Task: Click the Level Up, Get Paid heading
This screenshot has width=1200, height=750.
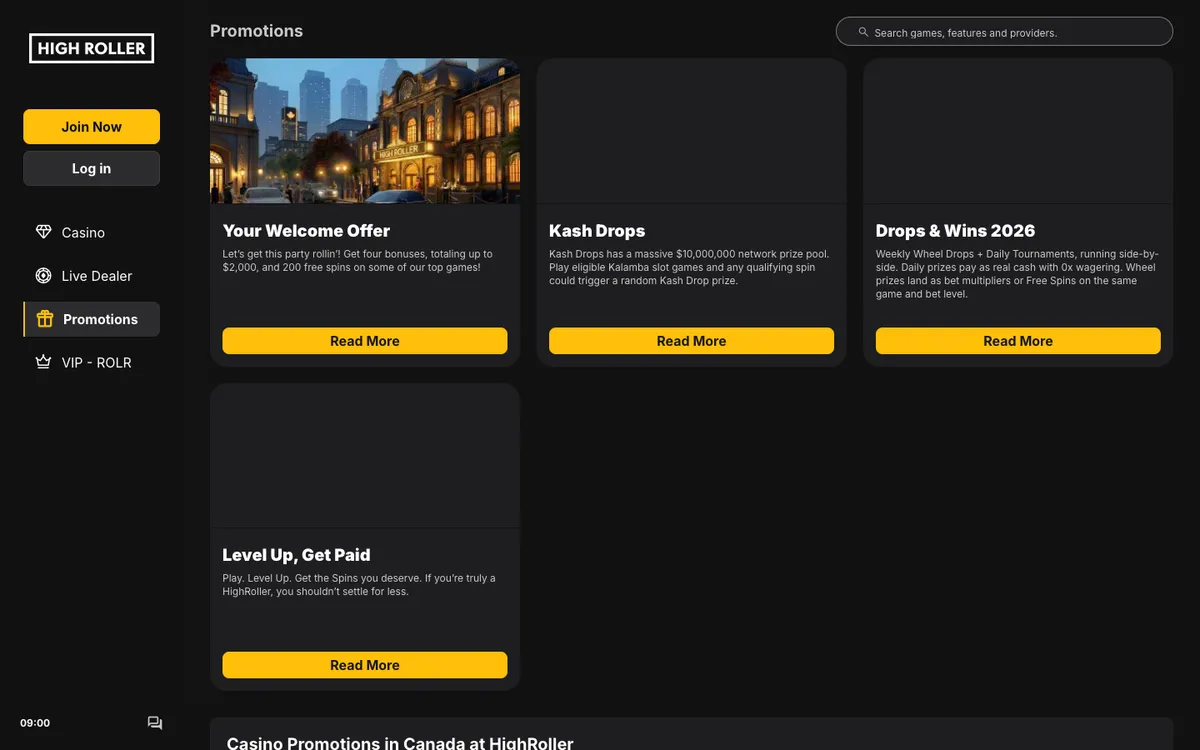Action: (296, 554)
